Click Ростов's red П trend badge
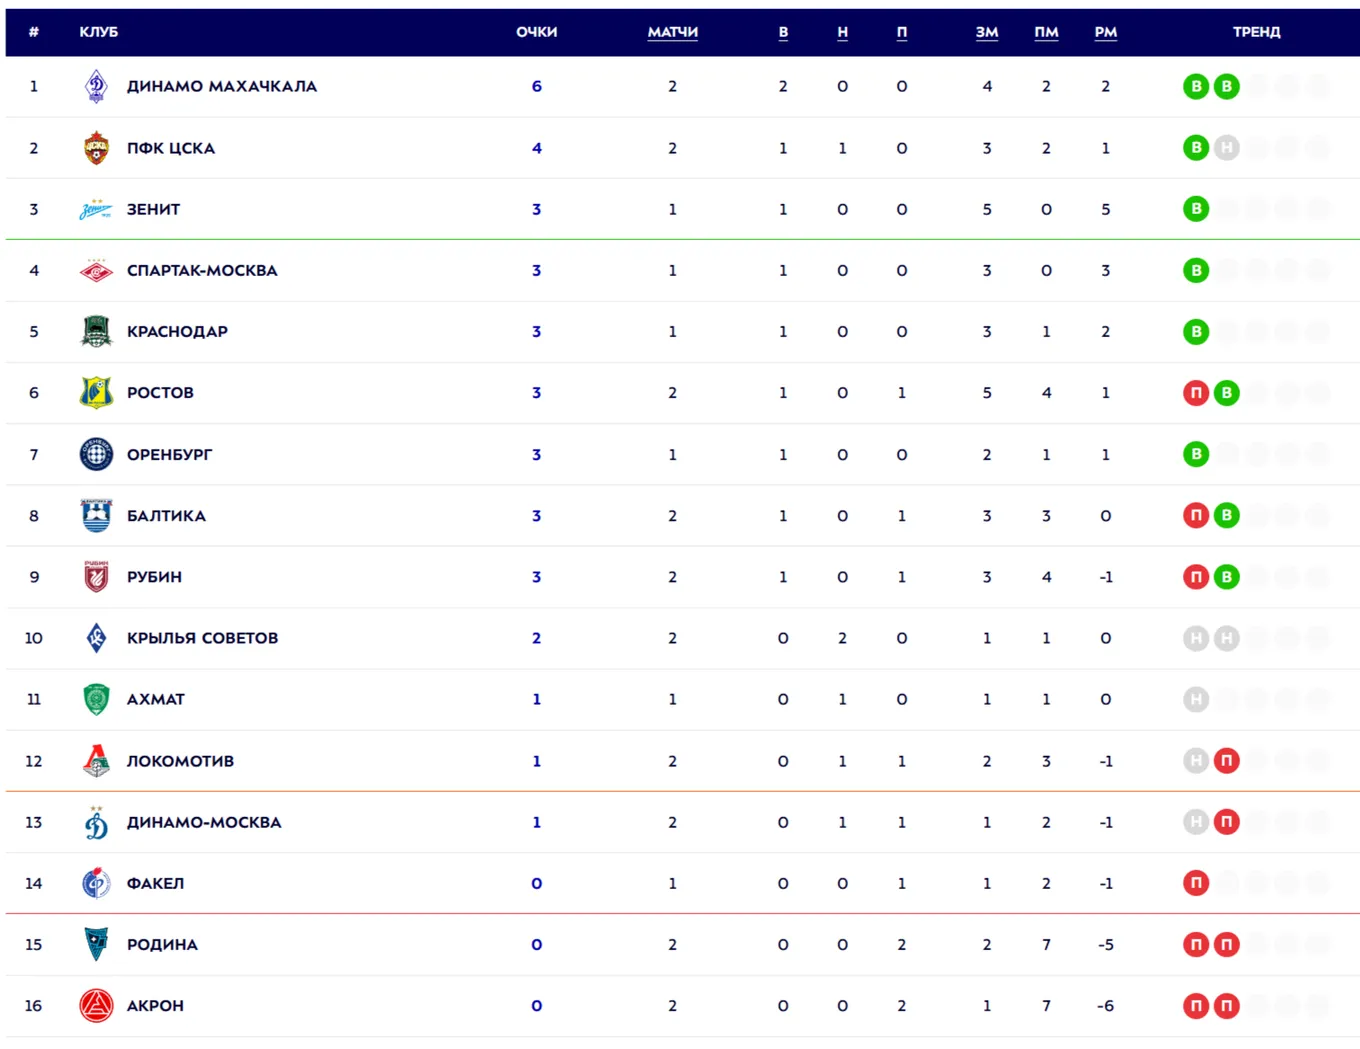 pyautogui.click(x=1196, y=393)
